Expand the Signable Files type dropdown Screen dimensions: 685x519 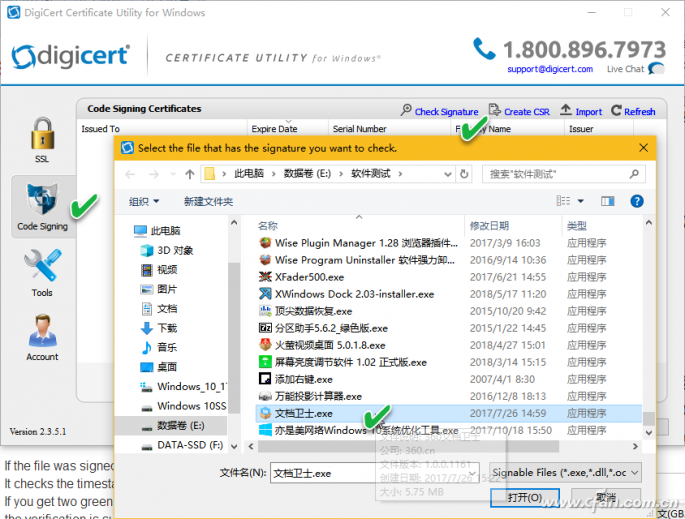[565, 472]
